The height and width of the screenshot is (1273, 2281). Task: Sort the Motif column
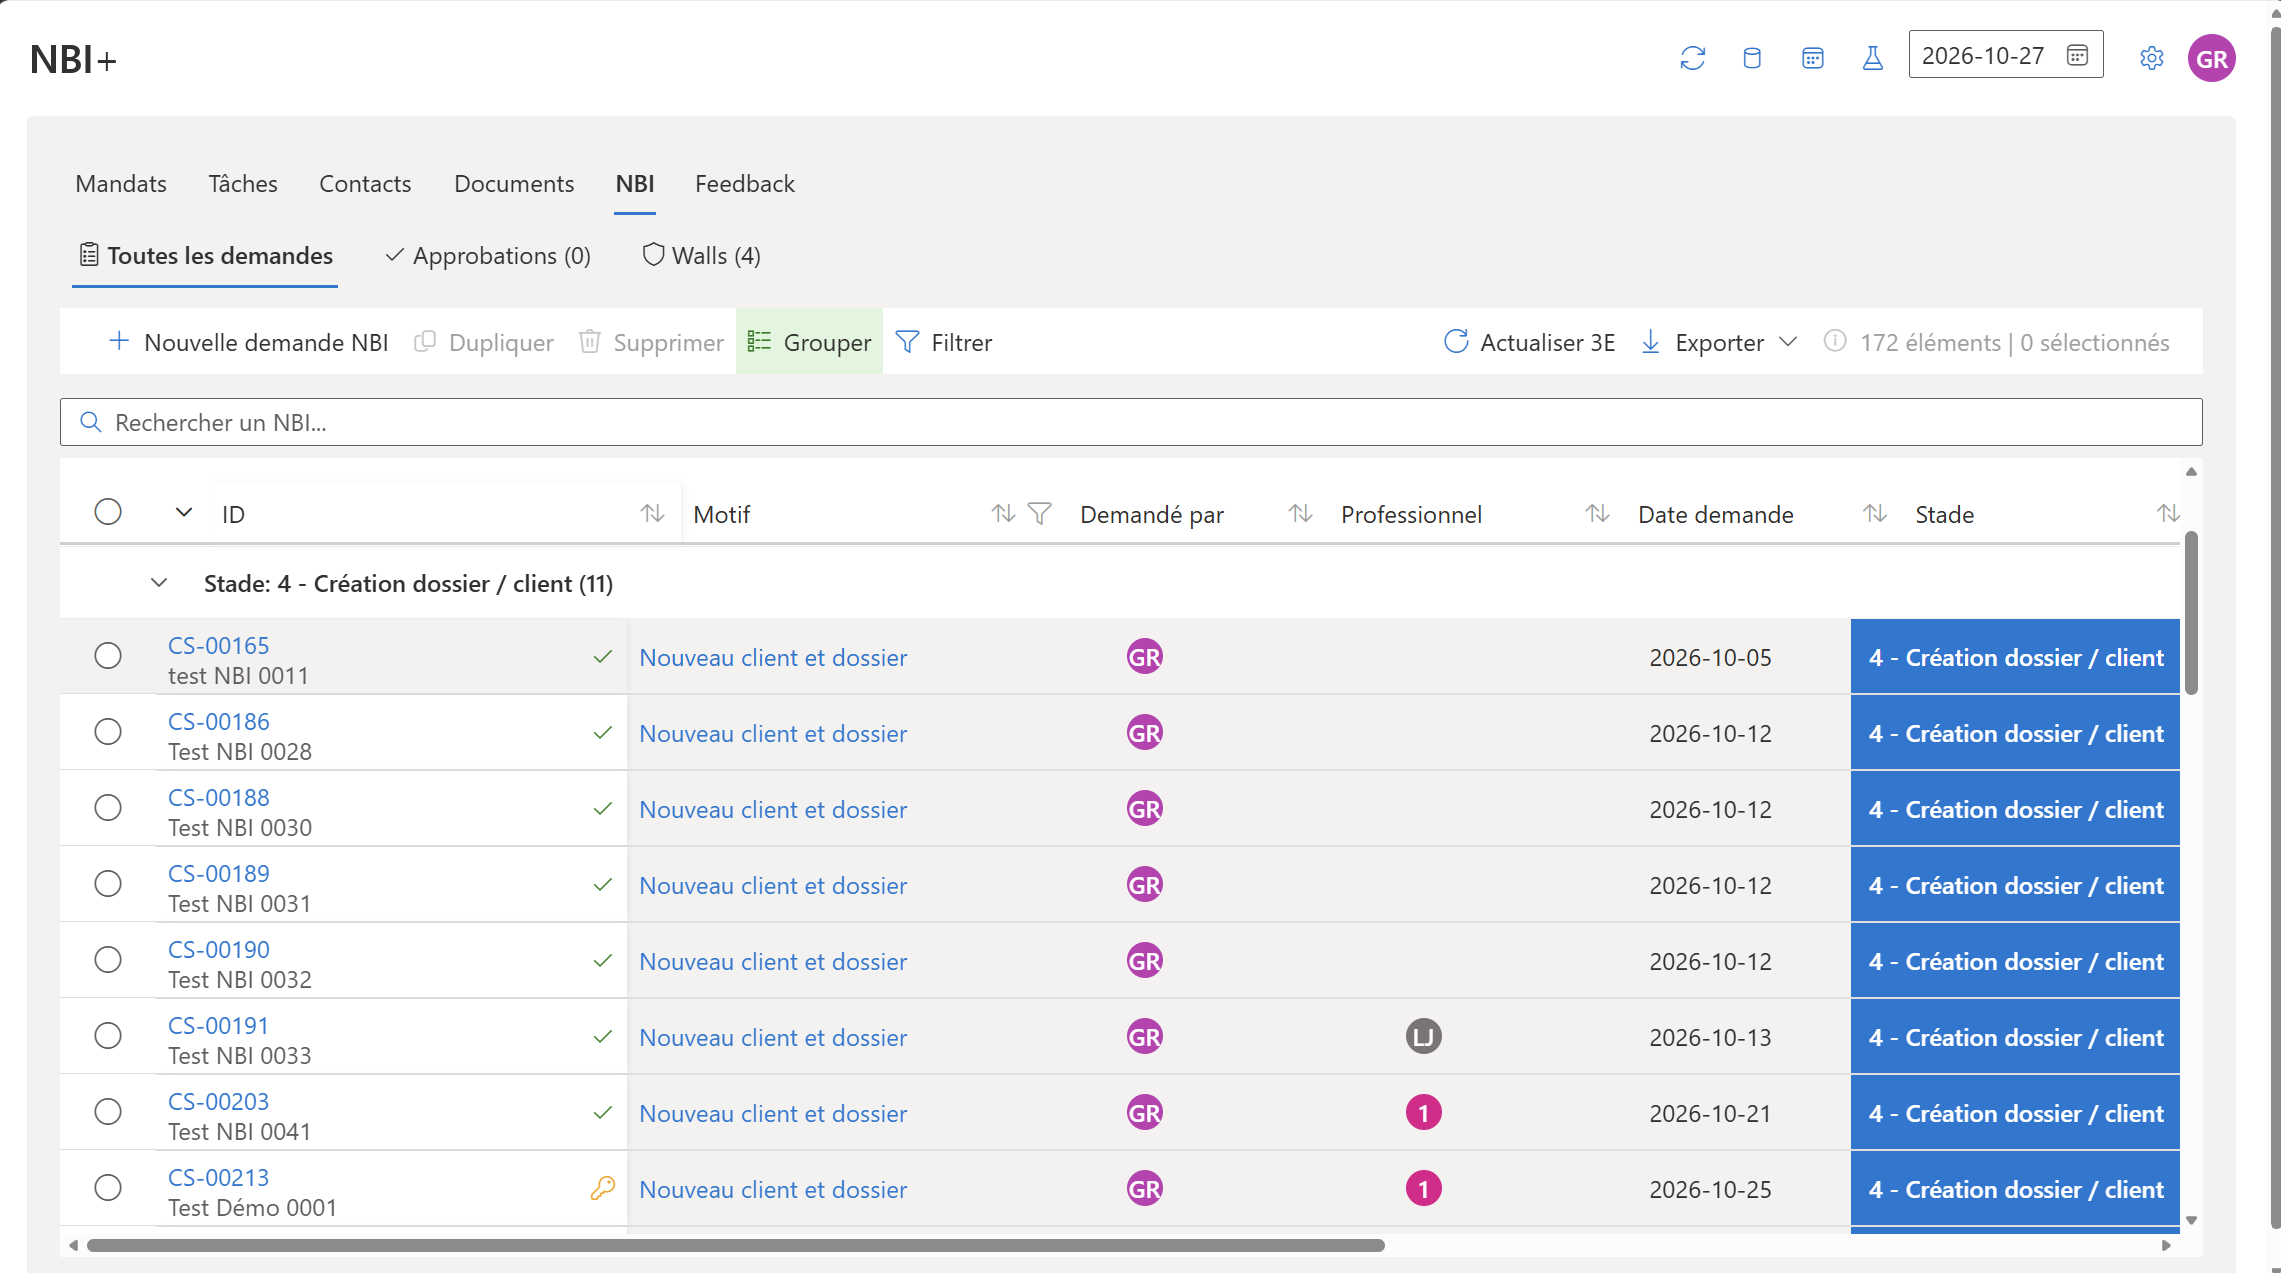1003,513
